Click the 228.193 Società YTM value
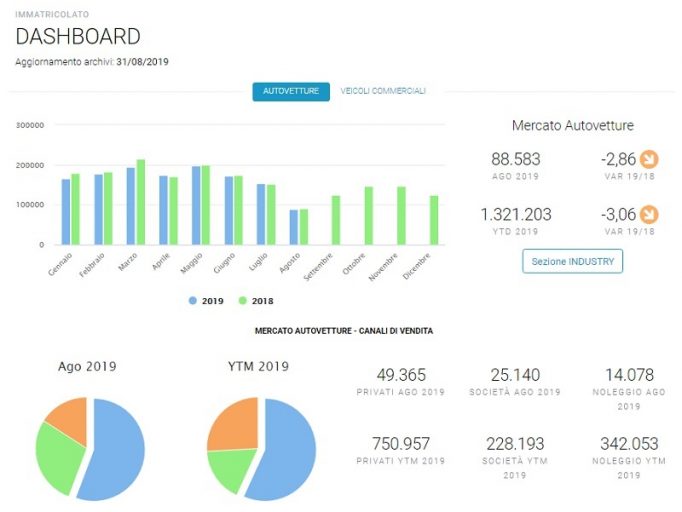 tap(515, 444)
